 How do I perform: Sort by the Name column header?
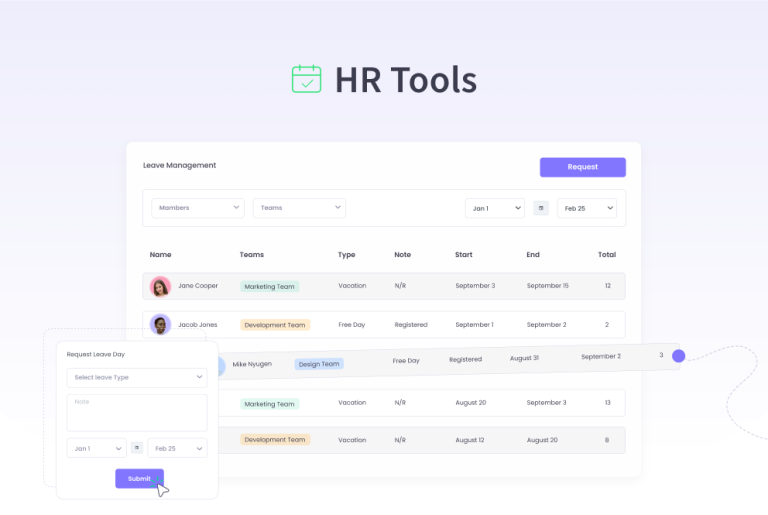coord(161,255)
